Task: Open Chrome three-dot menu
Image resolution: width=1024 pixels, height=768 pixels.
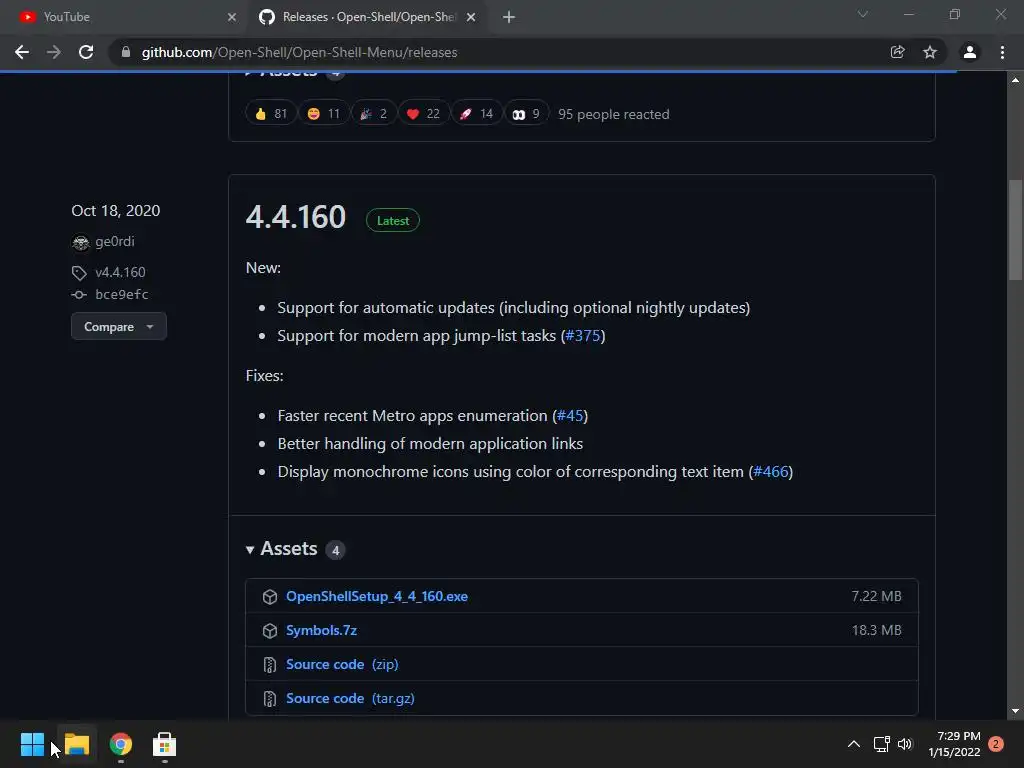Action: coord(1002,52)
